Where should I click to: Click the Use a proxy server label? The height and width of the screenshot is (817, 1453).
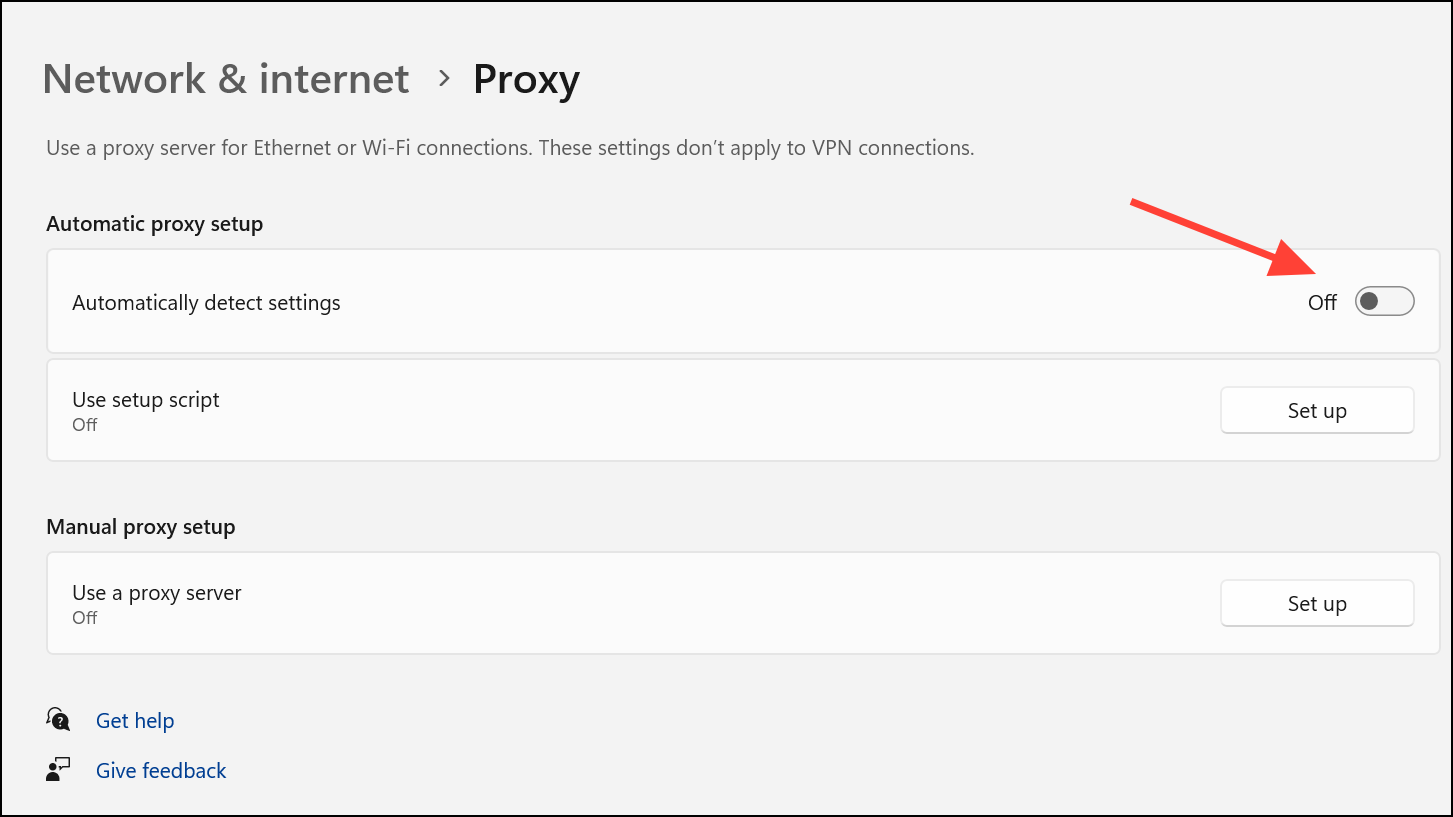pos(157,592)
